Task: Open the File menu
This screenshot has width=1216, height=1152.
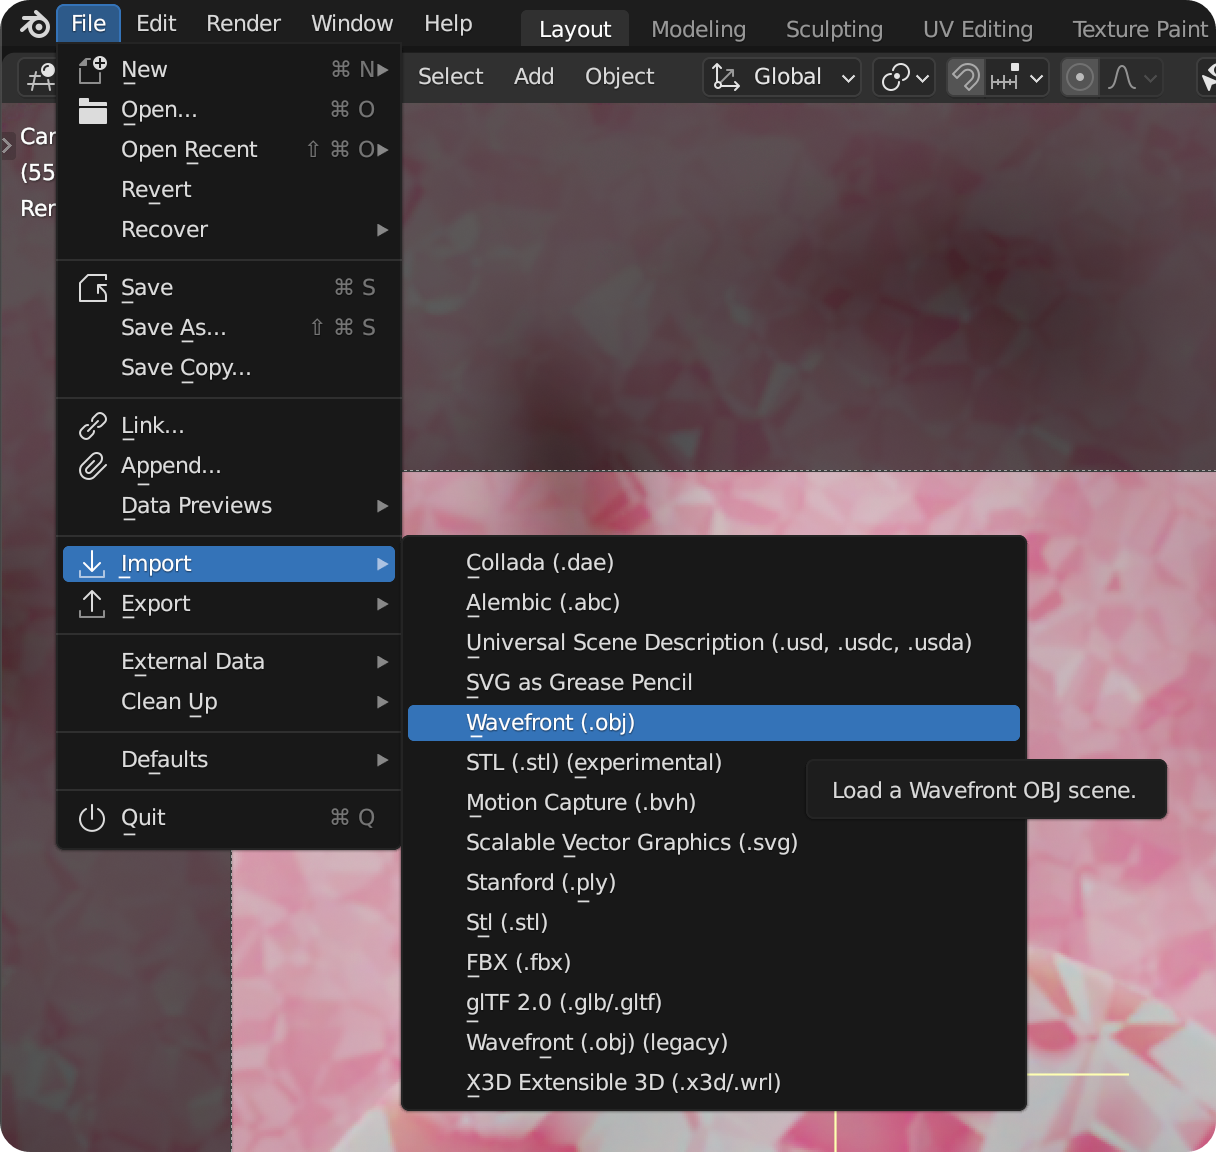Action: 89,23
